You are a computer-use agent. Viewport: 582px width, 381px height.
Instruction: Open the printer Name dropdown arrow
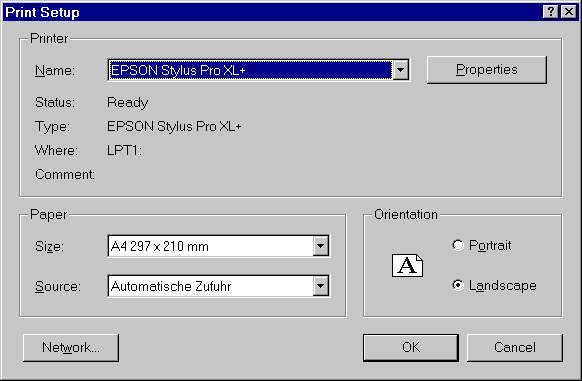400,70
